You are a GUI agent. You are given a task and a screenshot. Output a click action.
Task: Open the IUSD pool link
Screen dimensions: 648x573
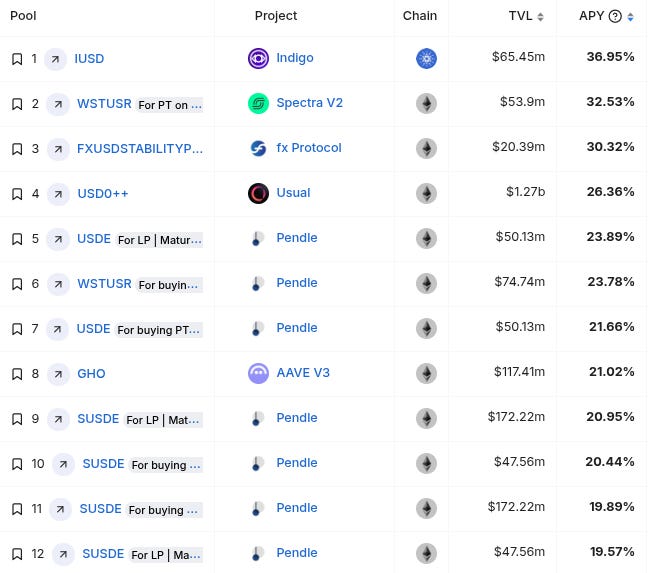point(89,59)
